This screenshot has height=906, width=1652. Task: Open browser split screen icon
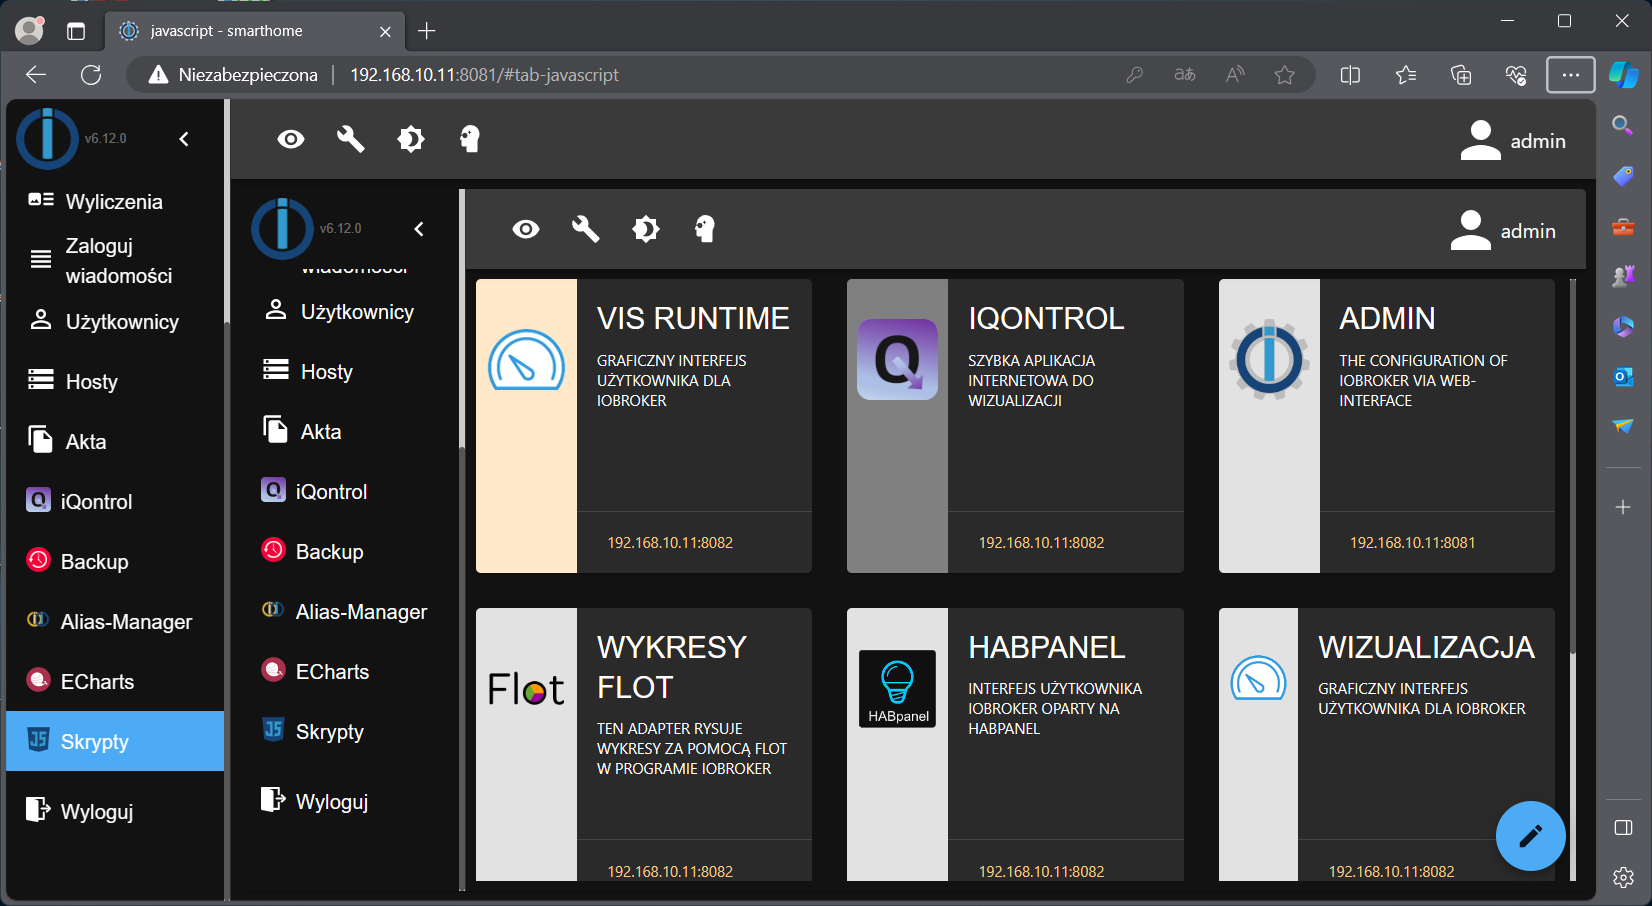point(1350,75)
